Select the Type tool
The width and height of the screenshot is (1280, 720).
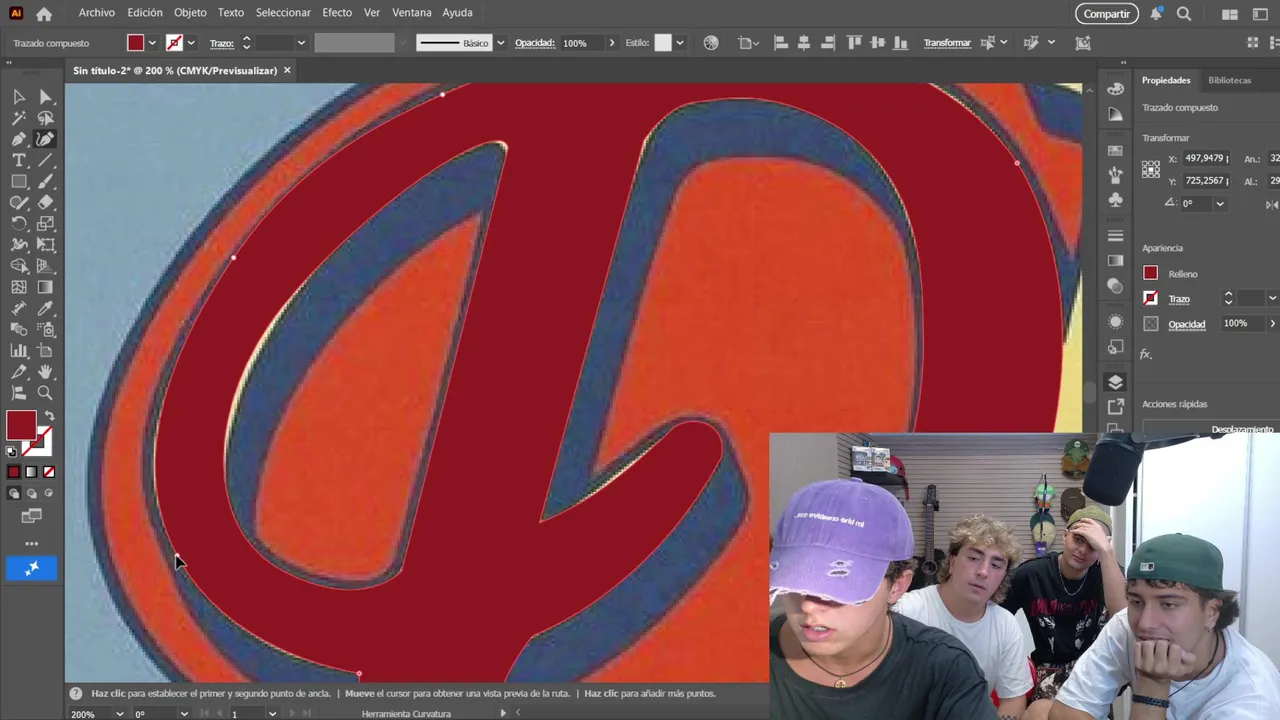(x=19, y=160)
